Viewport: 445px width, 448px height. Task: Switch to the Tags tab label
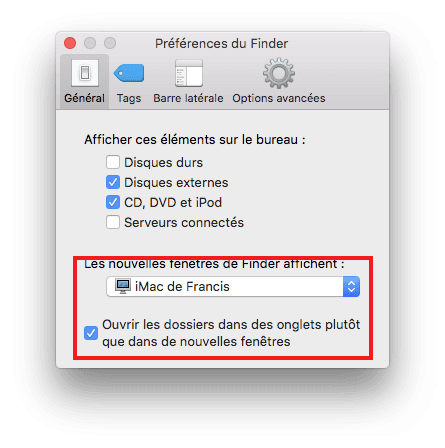129,98
